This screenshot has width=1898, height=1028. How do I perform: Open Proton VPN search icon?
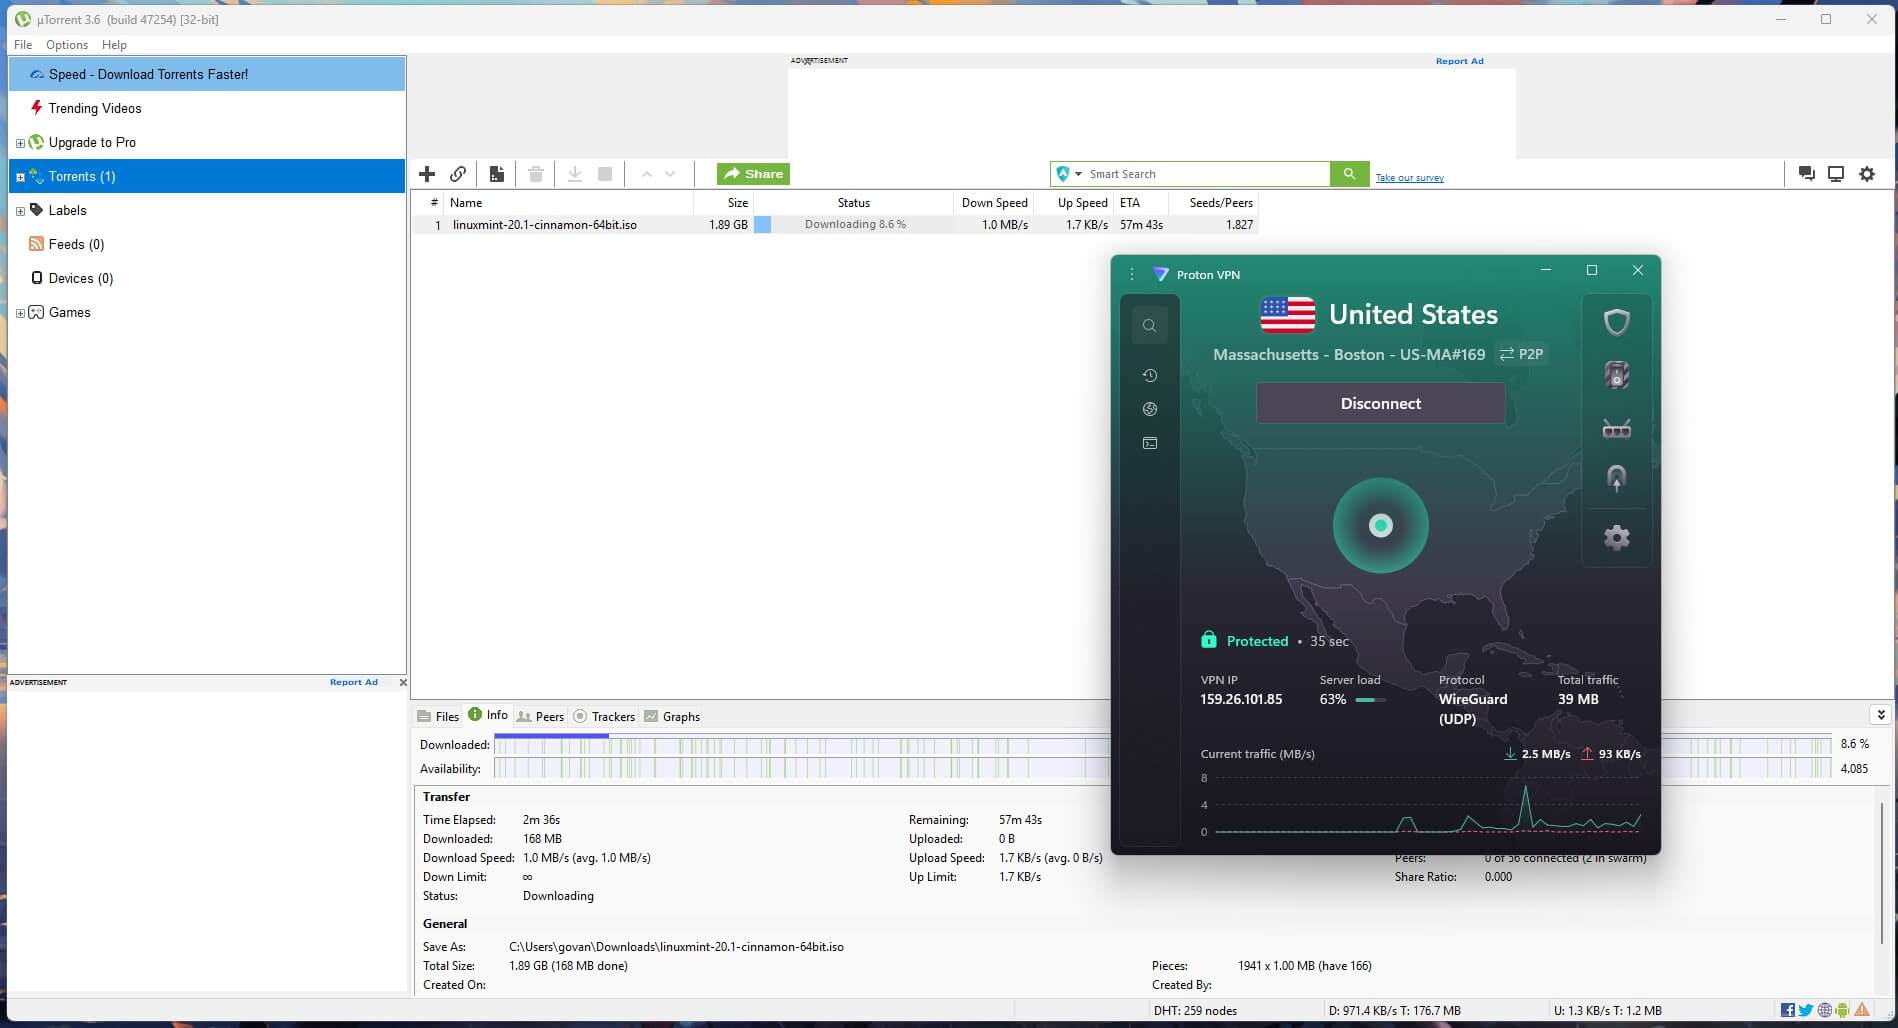click(1150, 325)
